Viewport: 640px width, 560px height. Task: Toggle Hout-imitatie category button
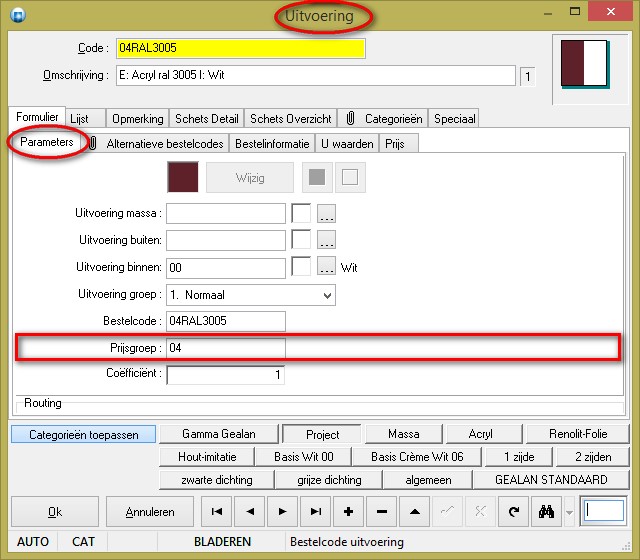(207, 457)
